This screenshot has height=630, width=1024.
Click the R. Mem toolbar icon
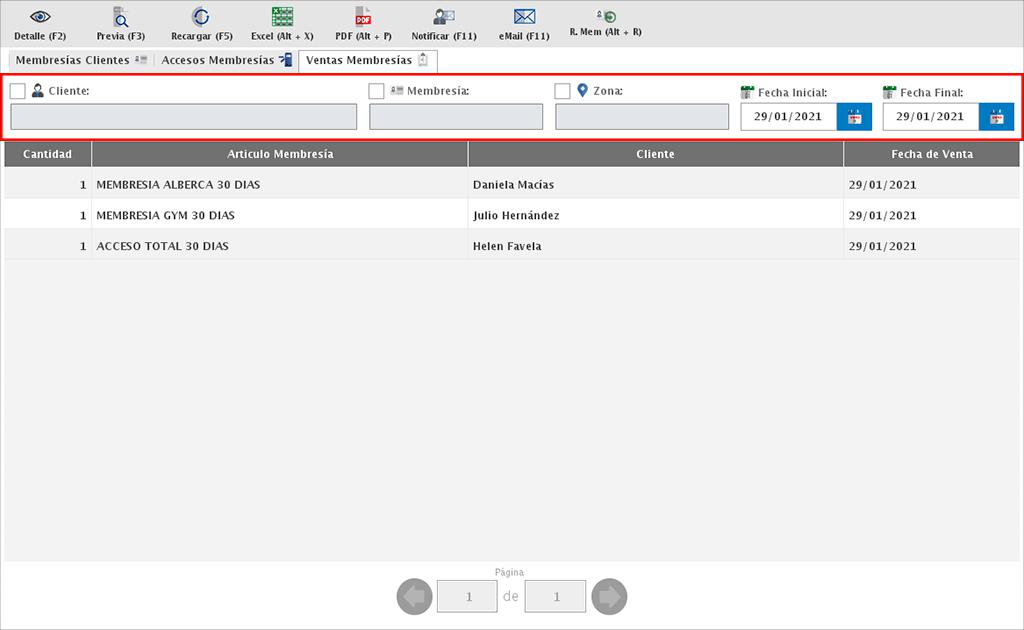(605, 17)
